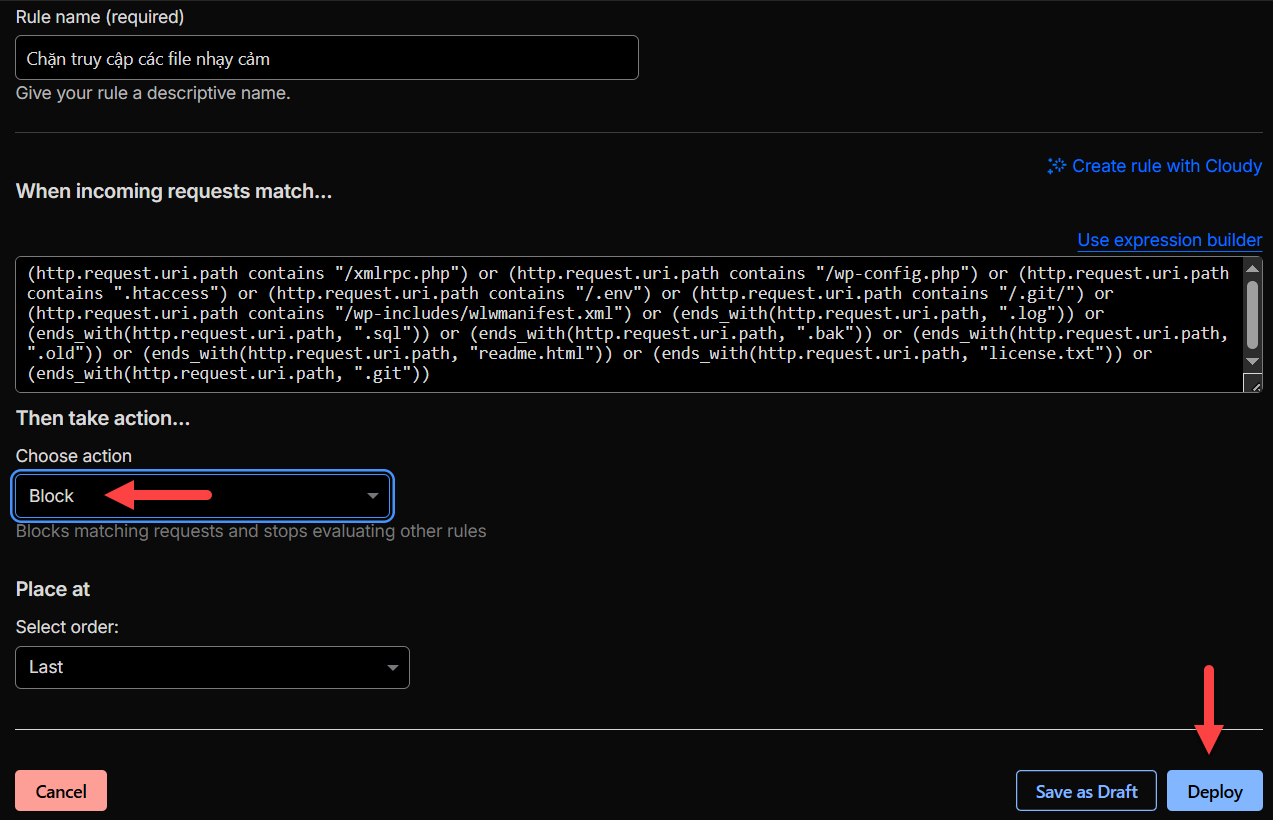1273x820 pixels.
Task: Click the expression editor resize handle
Action: pos(1252,384)
